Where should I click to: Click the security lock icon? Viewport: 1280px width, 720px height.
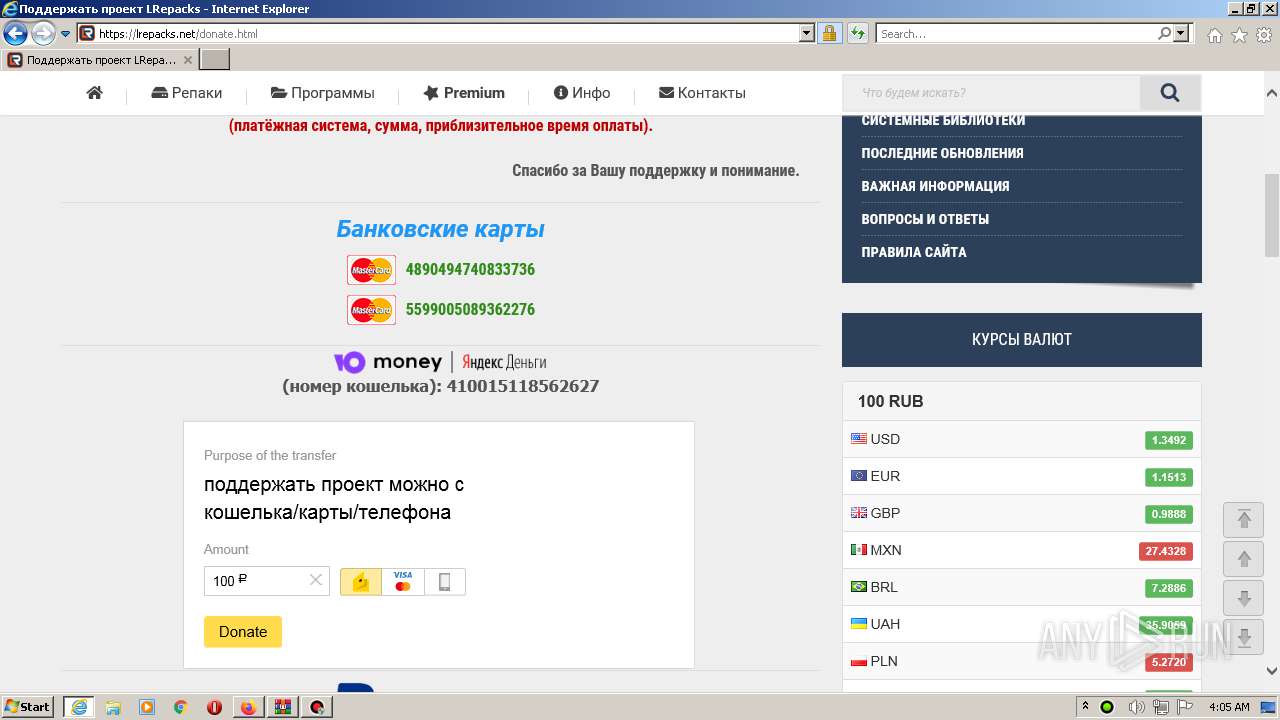[x=829, y=34]
